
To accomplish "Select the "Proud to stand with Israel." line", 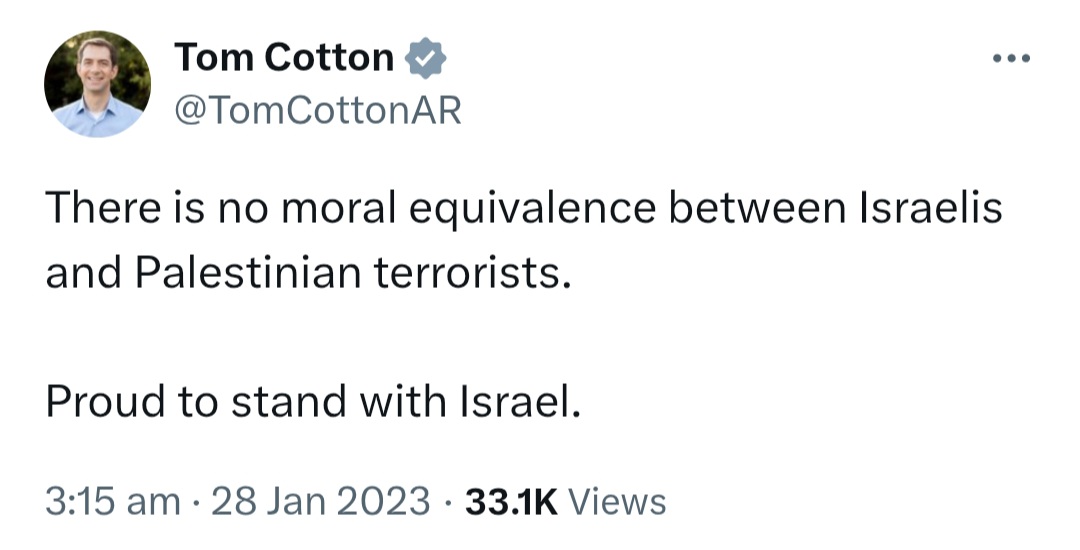I will [x=313, y=401].
